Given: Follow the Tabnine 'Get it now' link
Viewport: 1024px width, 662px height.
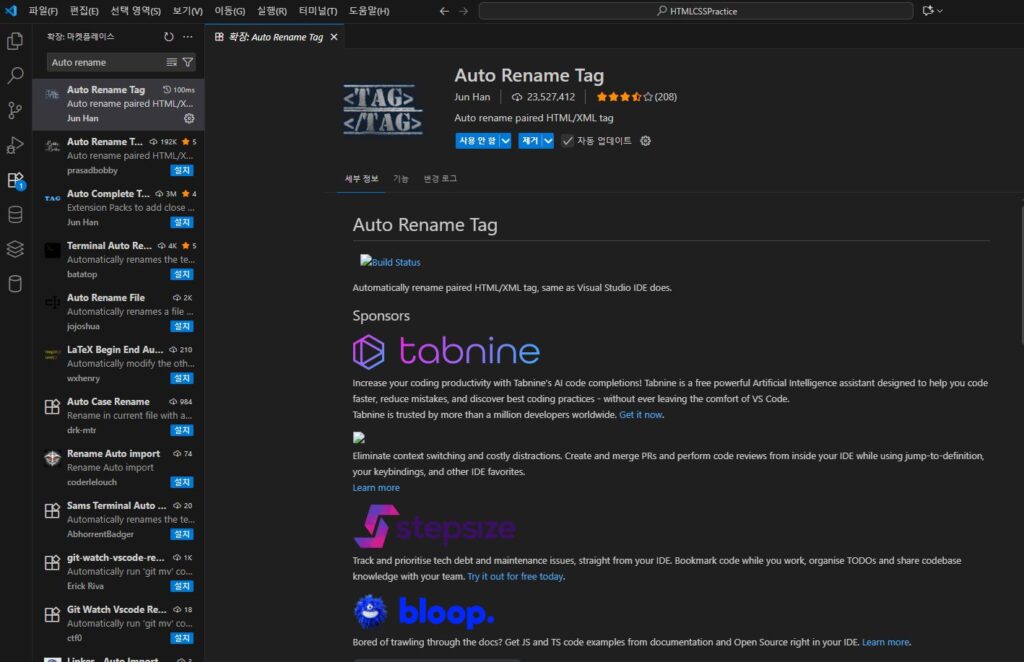Looking at the screenshot, I should (640, 413).
